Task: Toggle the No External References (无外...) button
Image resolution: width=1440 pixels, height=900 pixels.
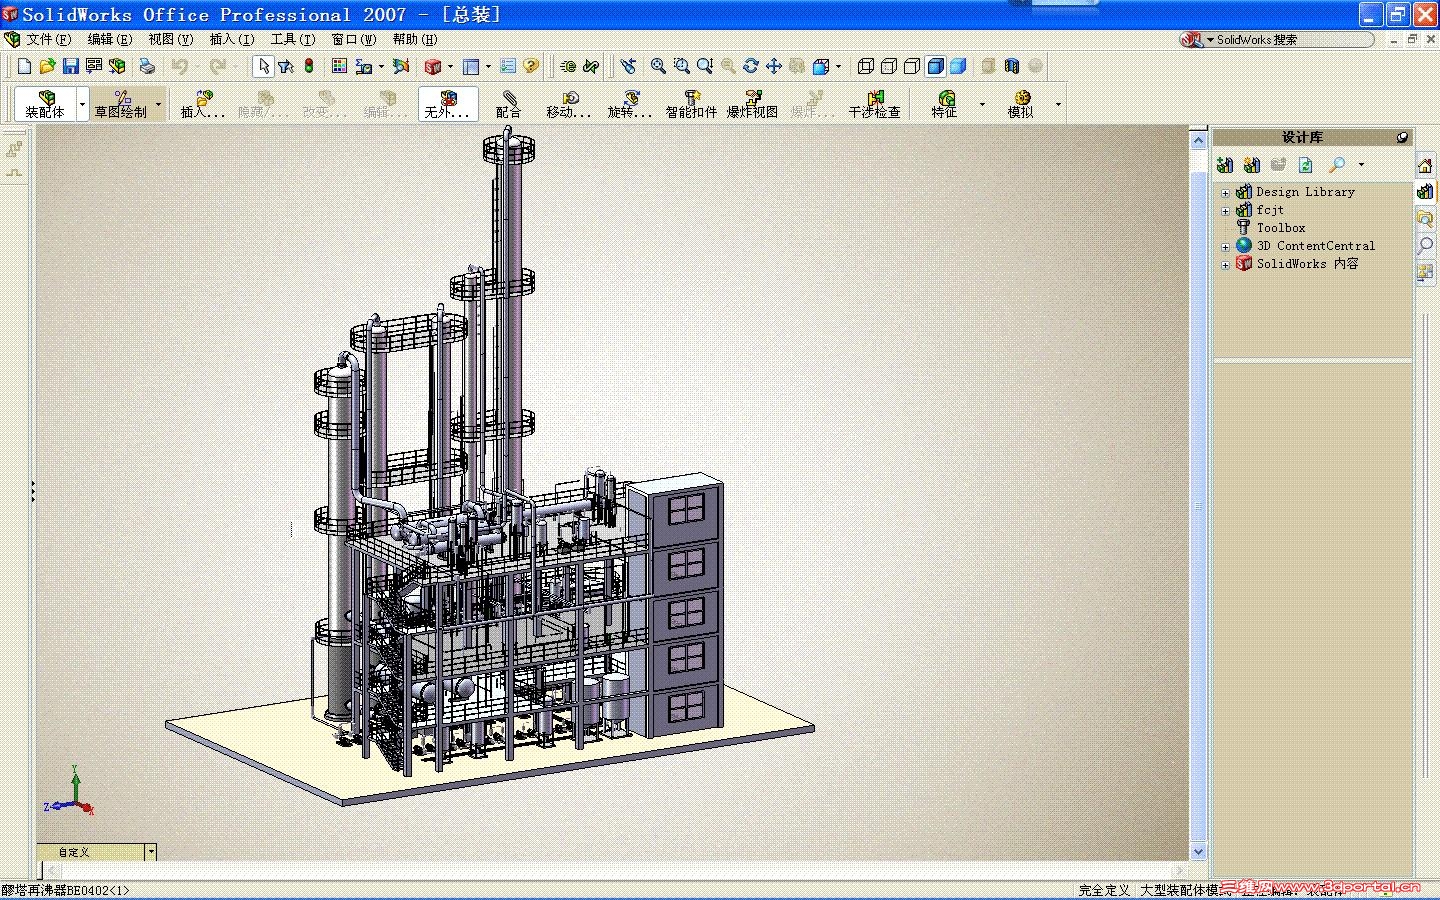Action: 447,104
